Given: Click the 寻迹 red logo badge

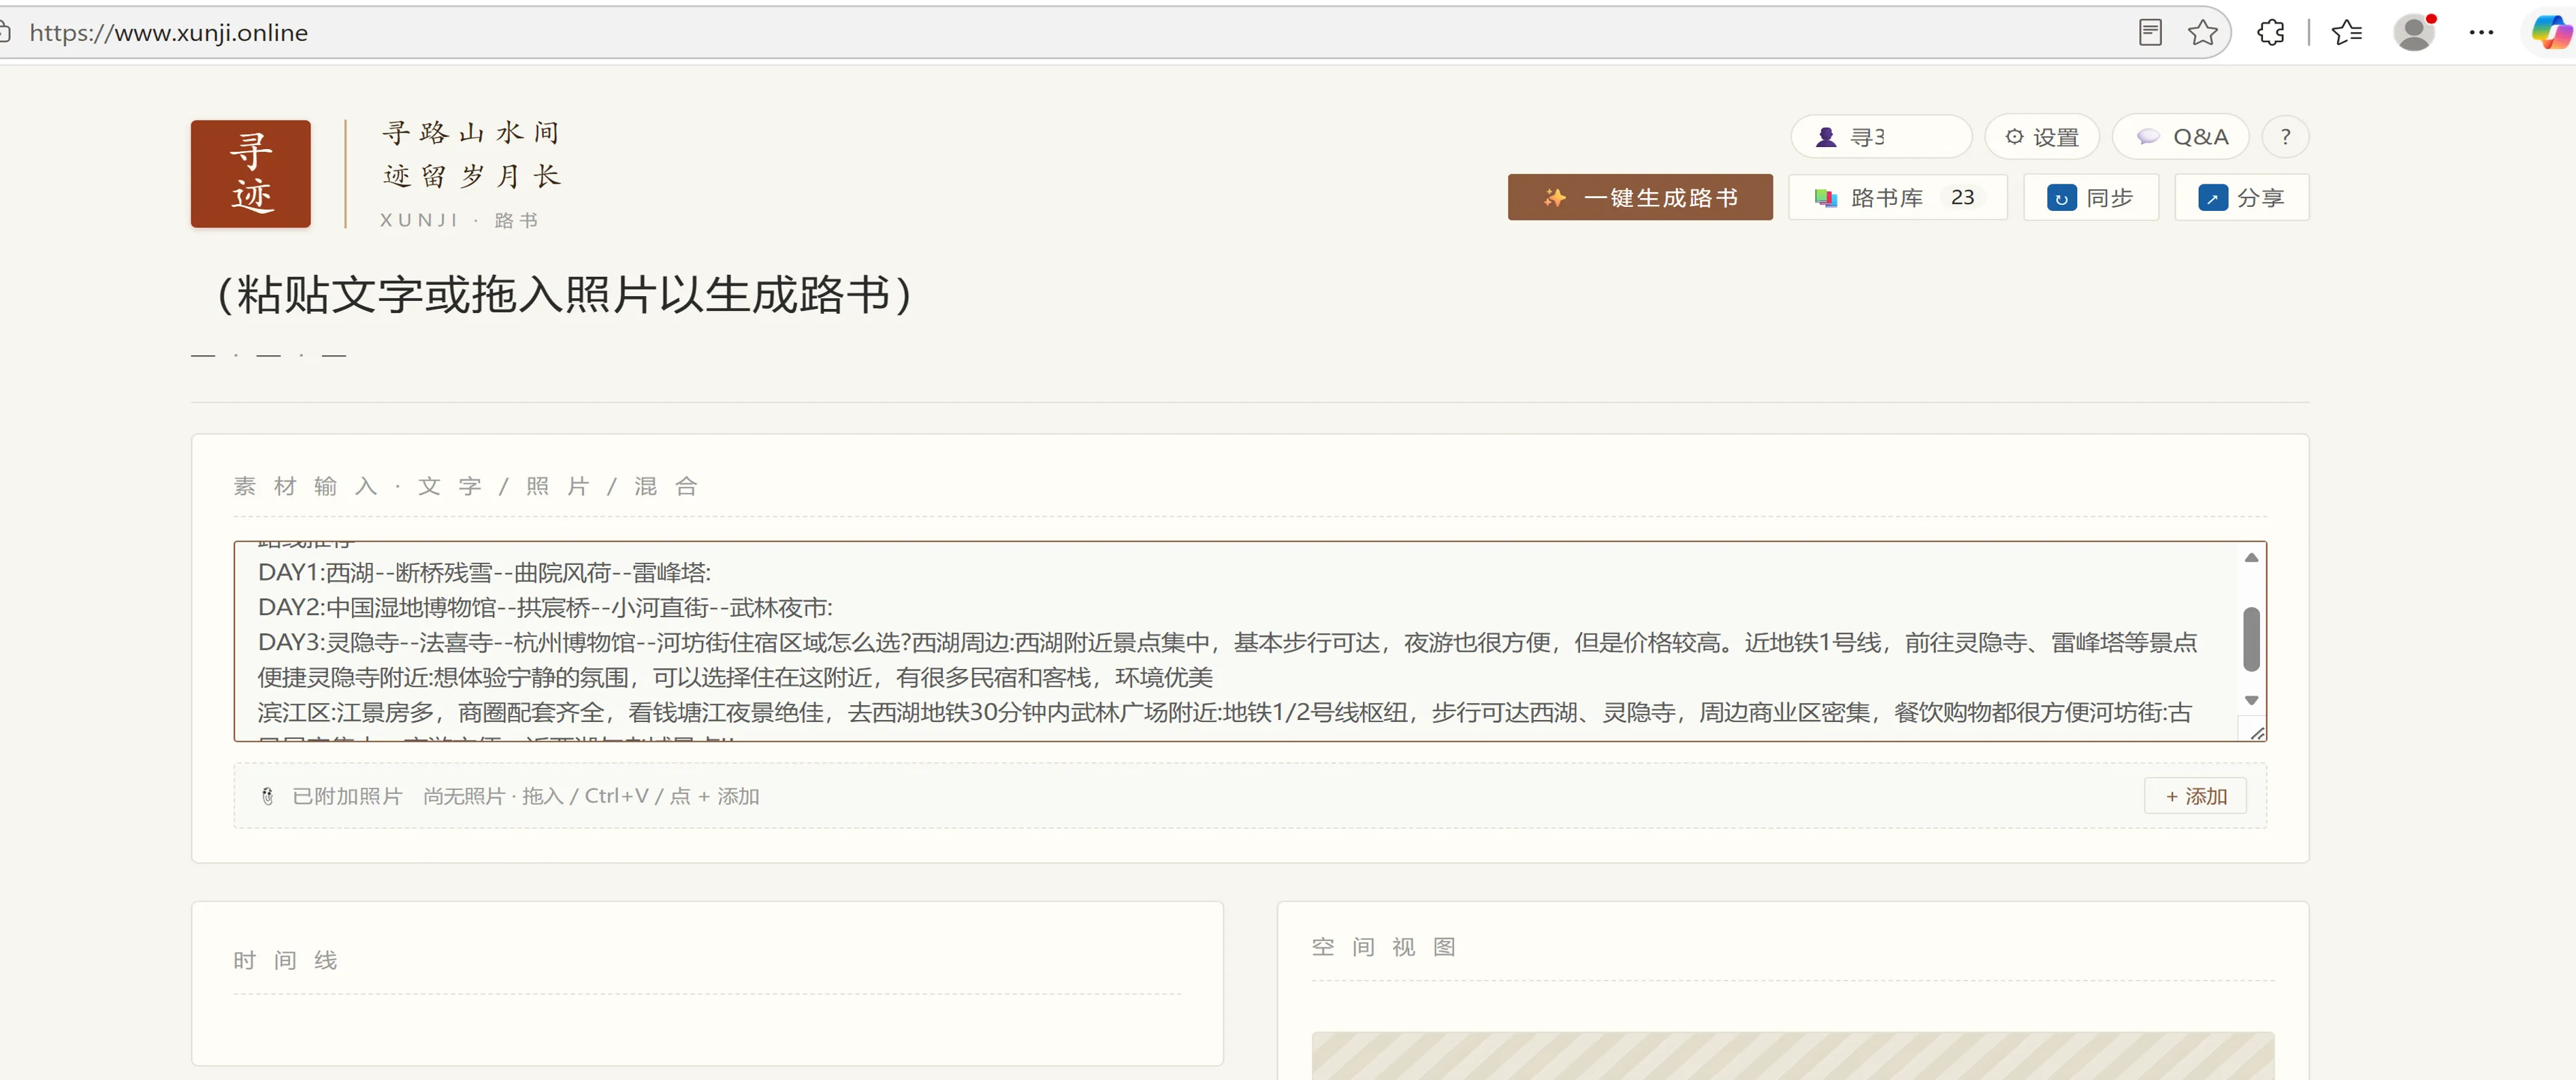Looking at the screenshot, I should coord(250,174).
